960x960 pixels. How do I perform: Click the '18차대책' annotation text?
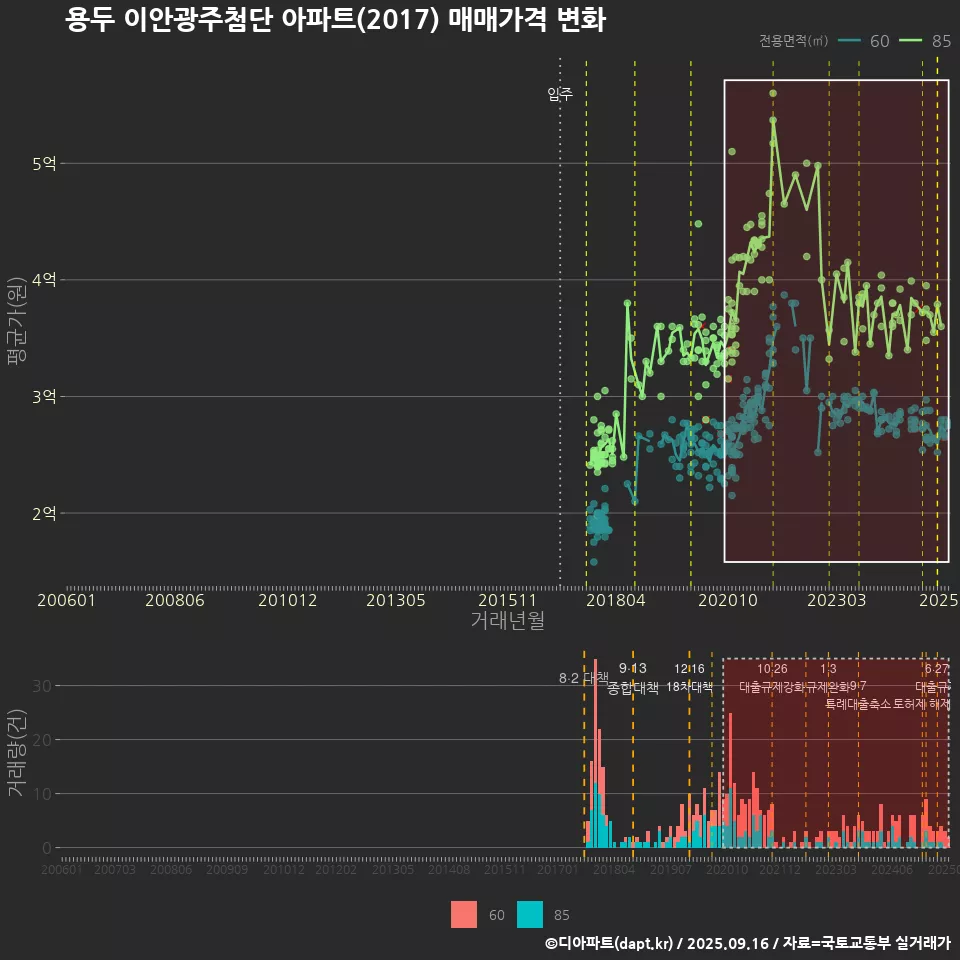click(689, 687)
